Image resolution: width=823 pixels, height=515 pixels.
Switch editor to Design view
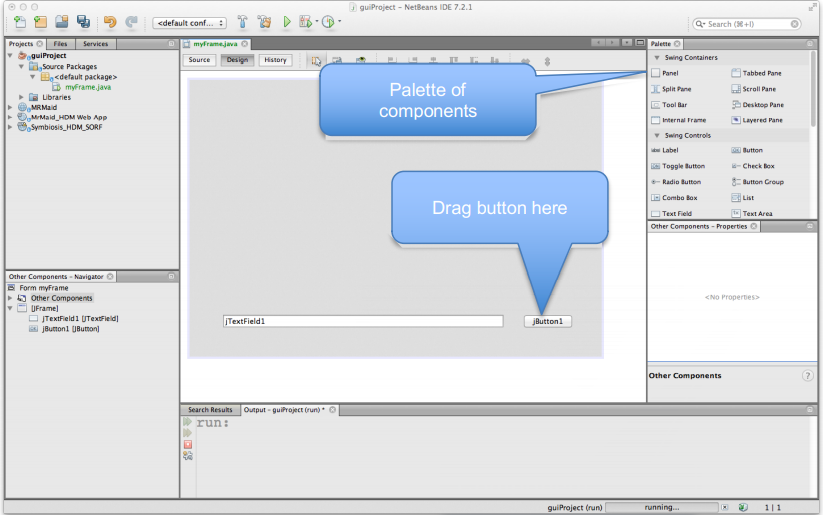pos(237,60)
